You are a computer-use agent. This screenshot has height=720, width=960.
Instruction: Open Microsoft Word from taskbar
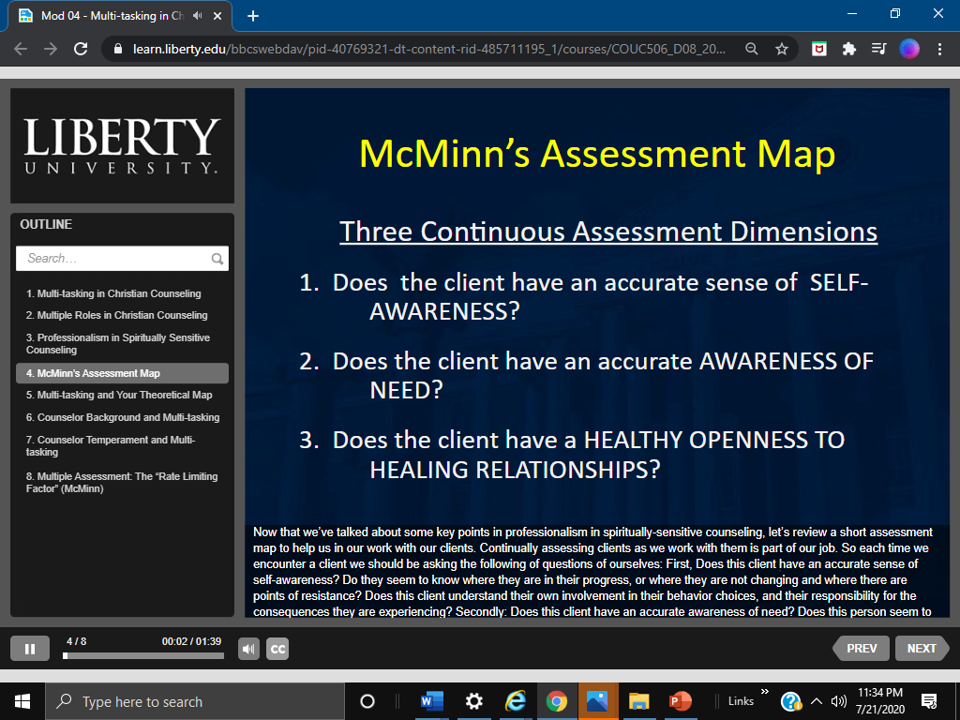[x=432, y=702]
